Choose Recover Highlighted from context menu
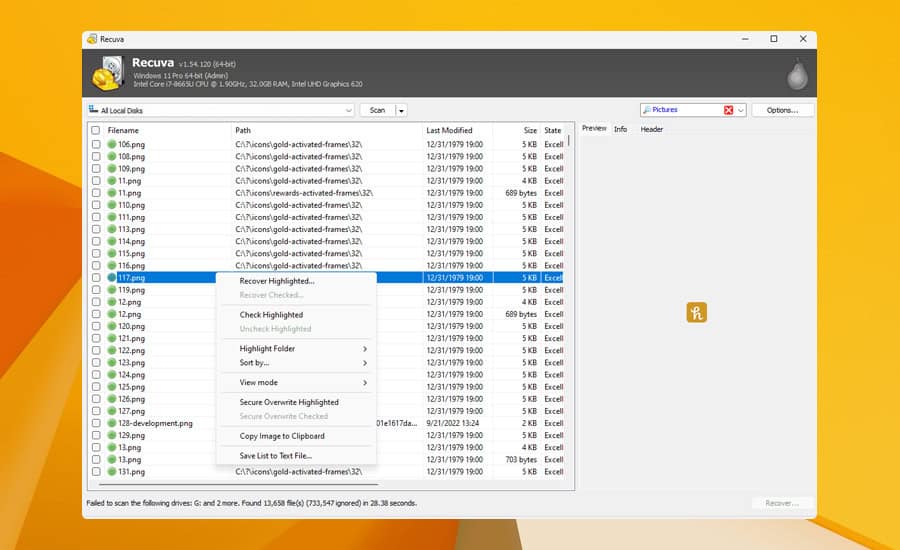 pyautogui.click(x=296, y=281)
